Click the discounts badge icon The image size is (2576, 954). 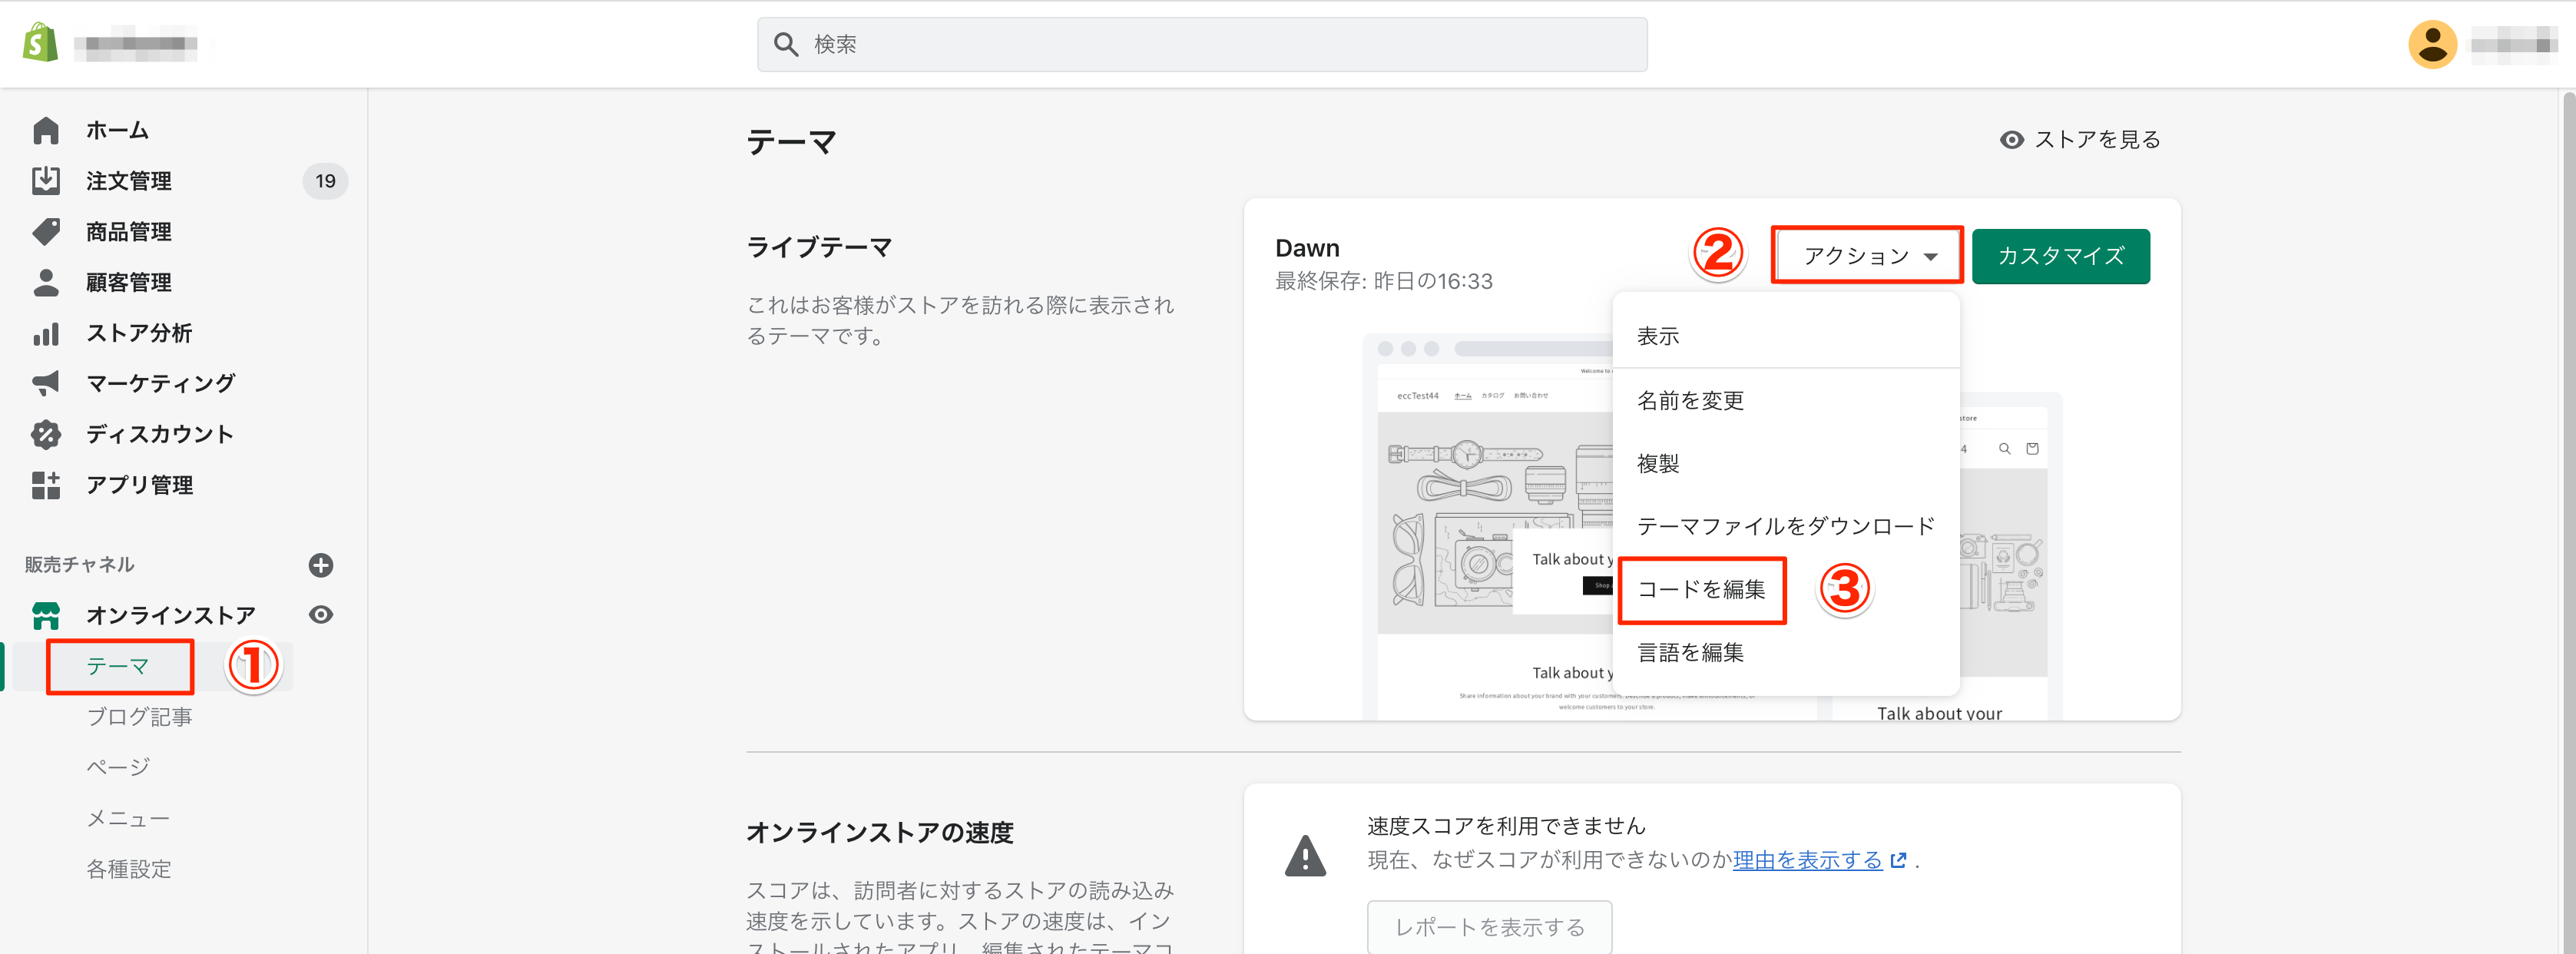pyautogui.click(x=46, y=434)
